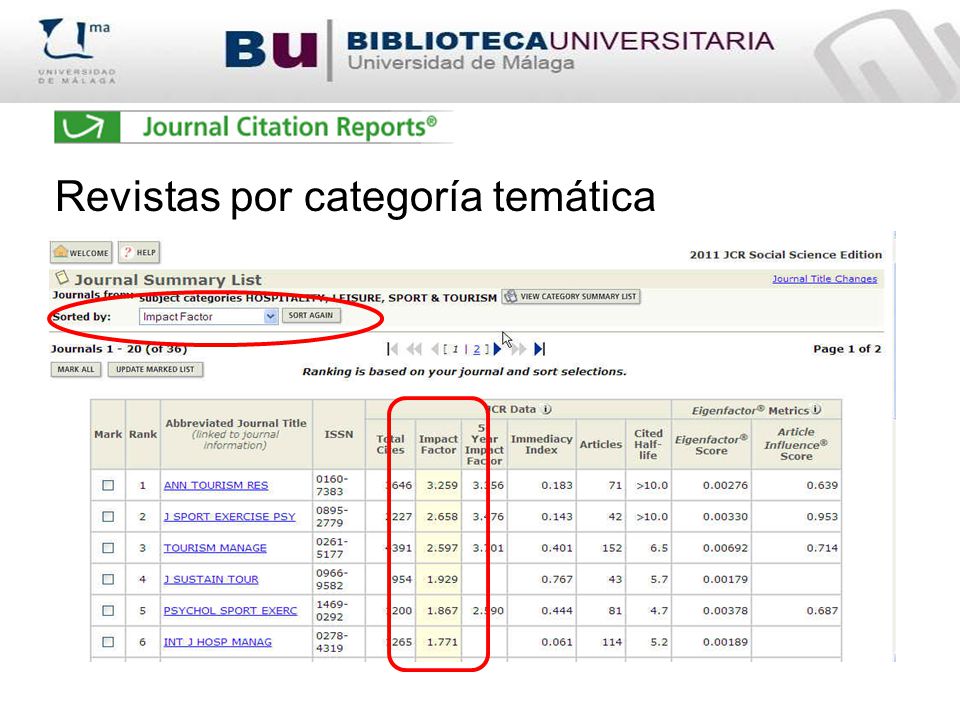Click the SORT AGAIN button
The image size is (960, 720).
(311, 315)
